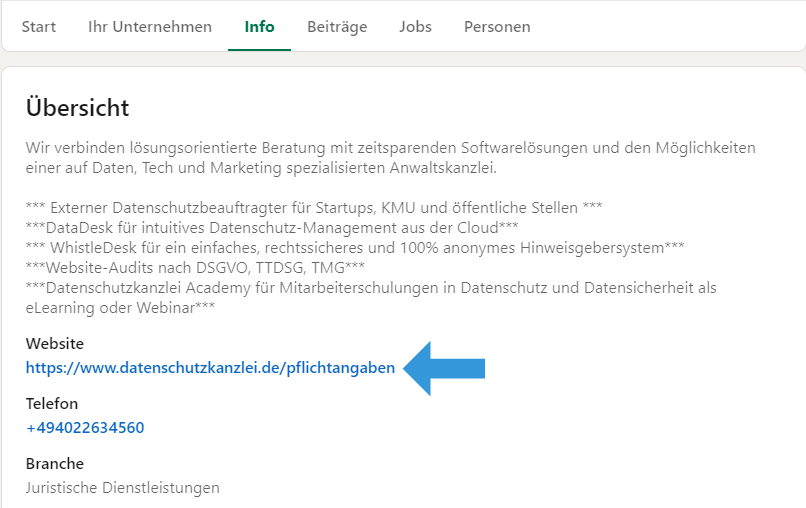Click the Website-Audits nach DSGVO line
Image resolution: width=806 pixels, height=508 pixels.
[195, 268]
